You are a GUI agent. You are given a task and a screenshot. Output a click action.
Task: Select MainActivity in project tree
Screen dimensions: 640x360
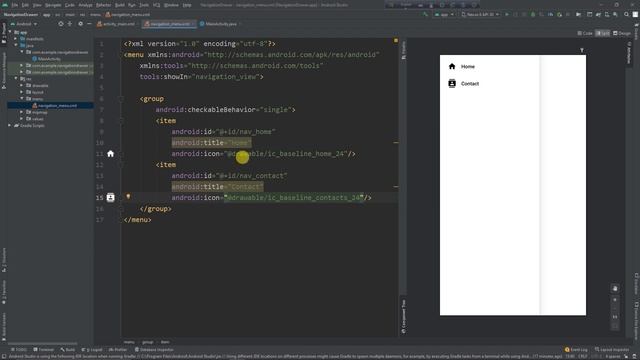click(47, 59)
